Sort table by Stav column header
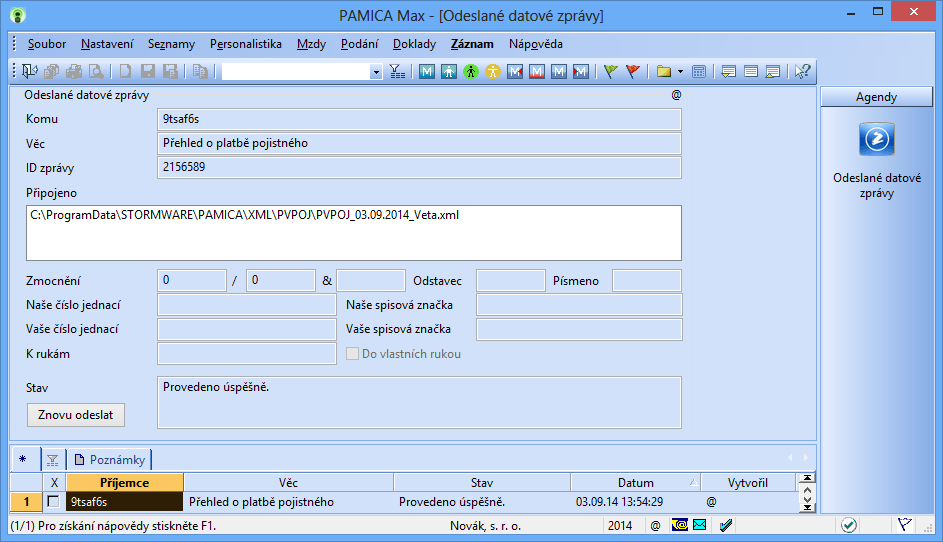 coord(482,482)
